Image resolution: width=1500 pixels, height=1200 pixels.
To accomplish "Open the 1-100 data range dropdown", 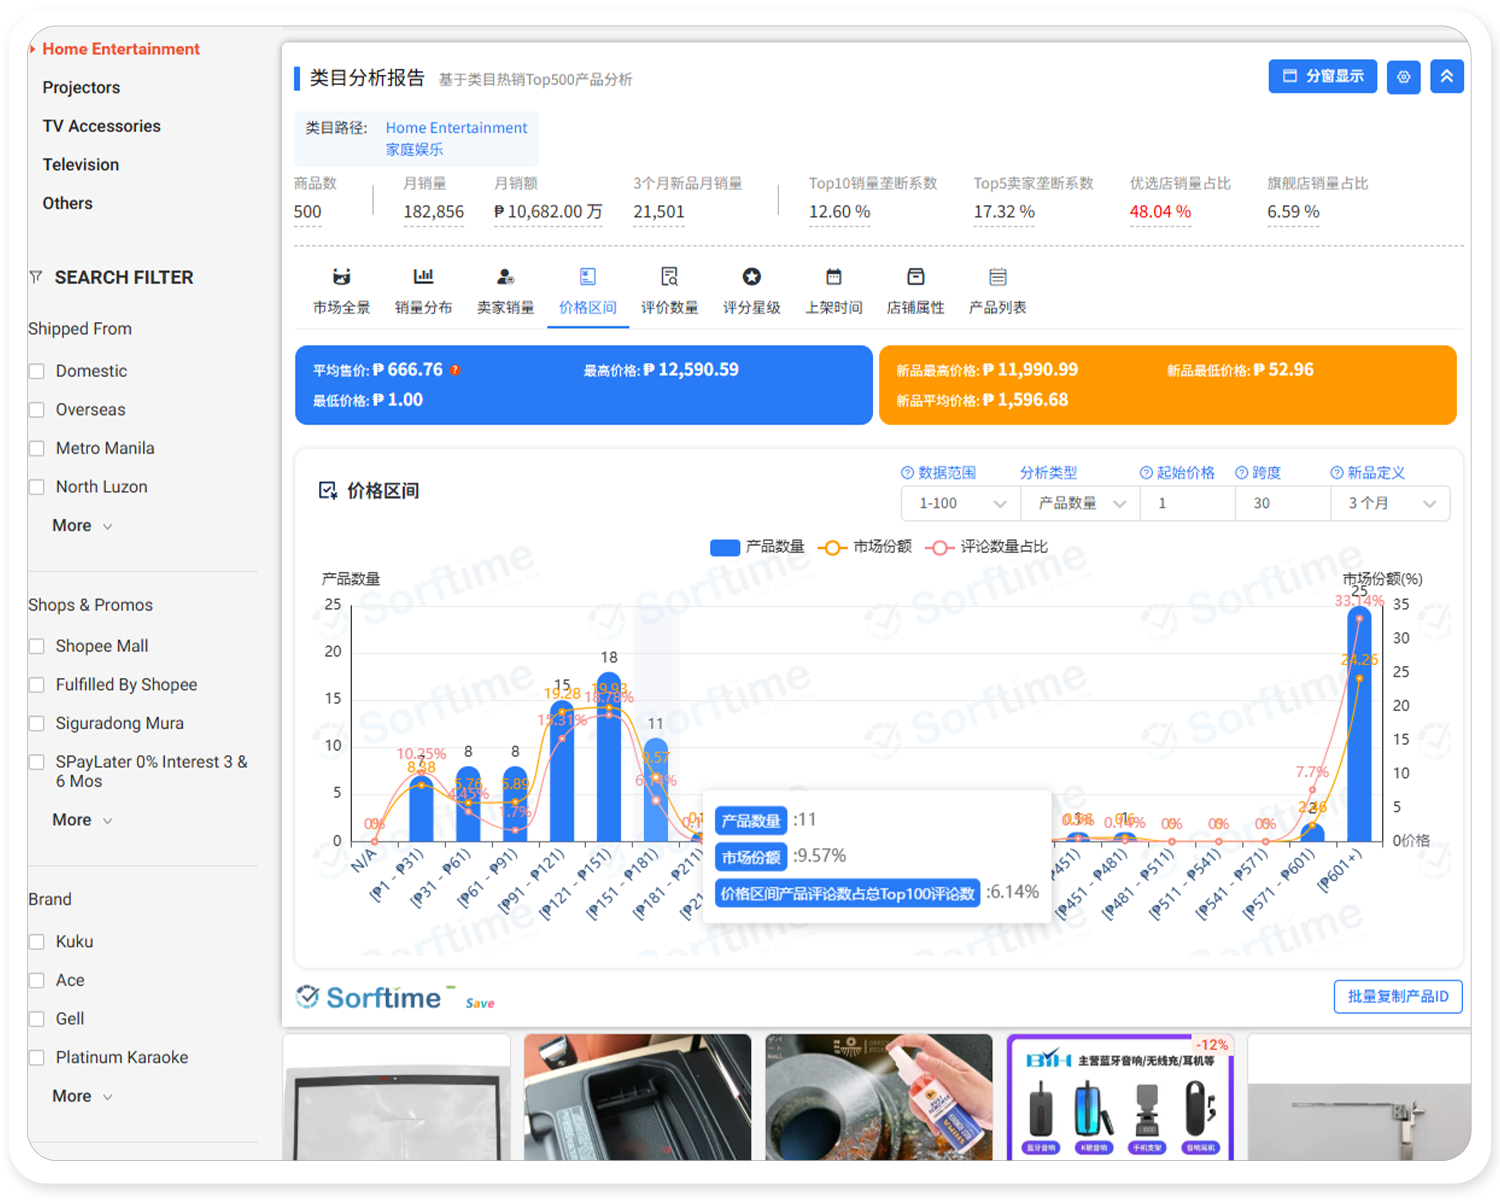I will coord(958,503).
